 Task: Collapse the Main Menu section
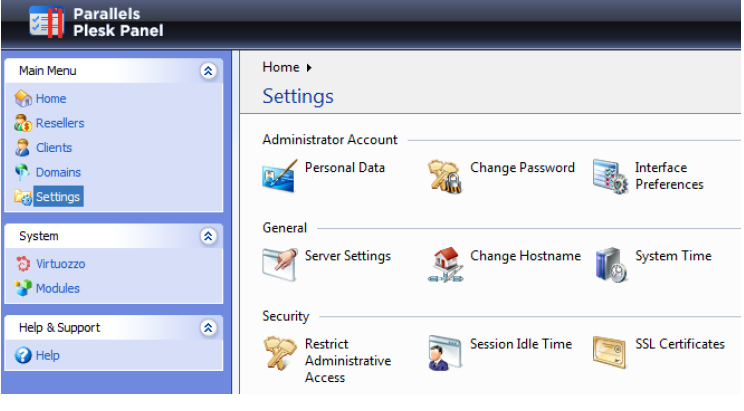[x=208, y=71]
